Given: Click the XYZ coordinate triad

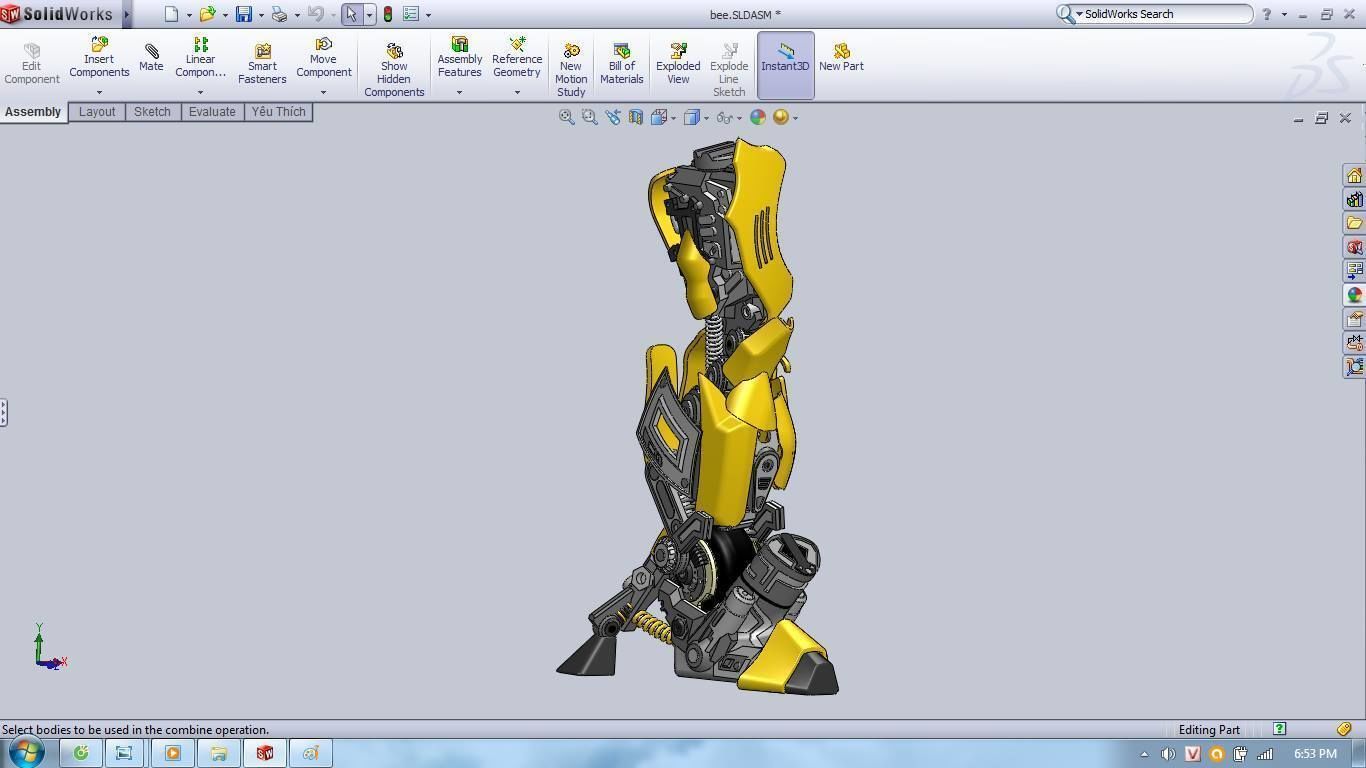Looking at the screenshot, I should pyautogui.click(x=49, y=647).
